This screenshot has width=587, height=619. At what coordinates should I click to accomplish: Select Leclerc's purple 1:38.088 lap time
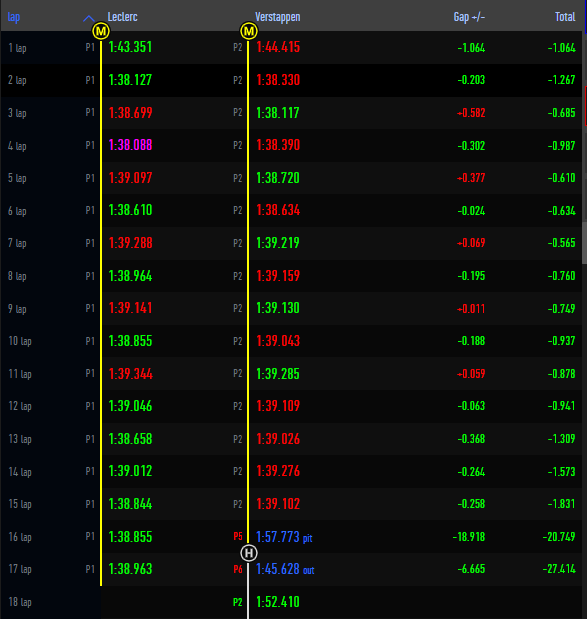pyautogui.click(x=130, y=145)
